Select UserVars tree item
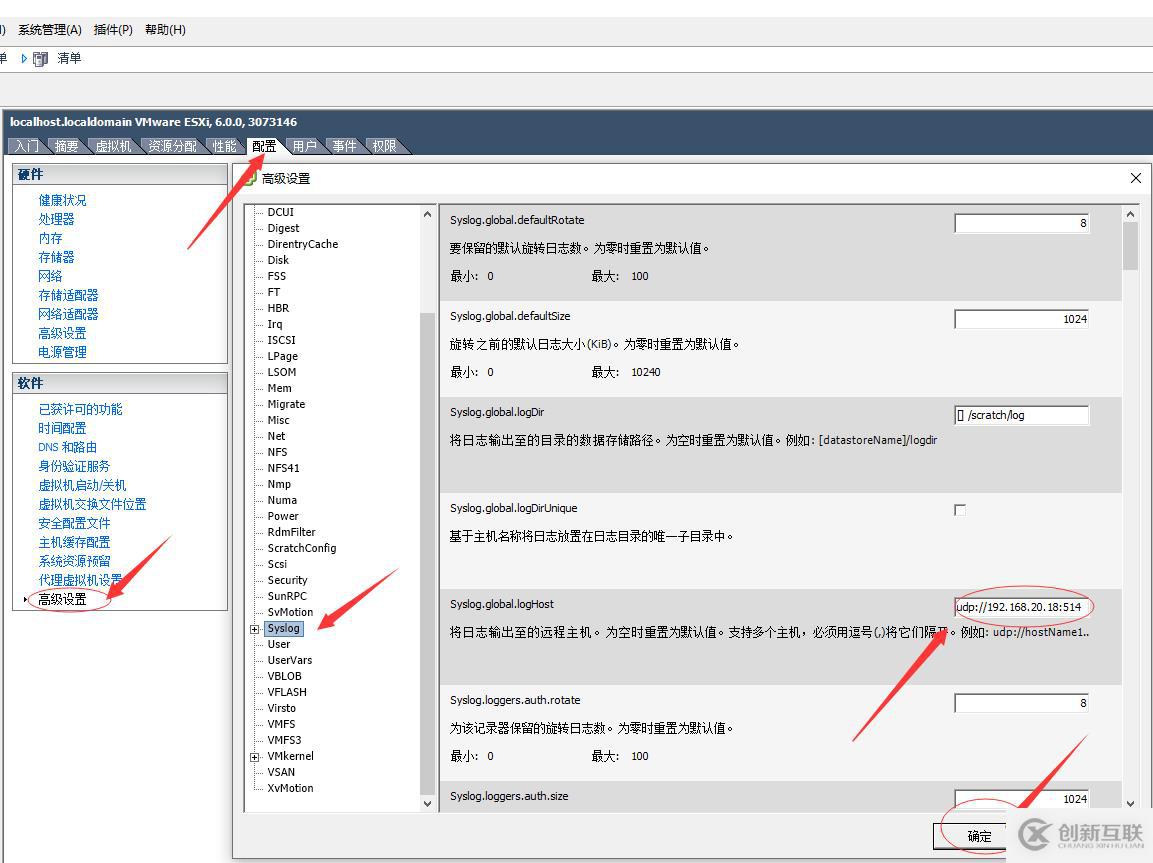This screenshot has width=1153, height=863. tap(290, 660)
